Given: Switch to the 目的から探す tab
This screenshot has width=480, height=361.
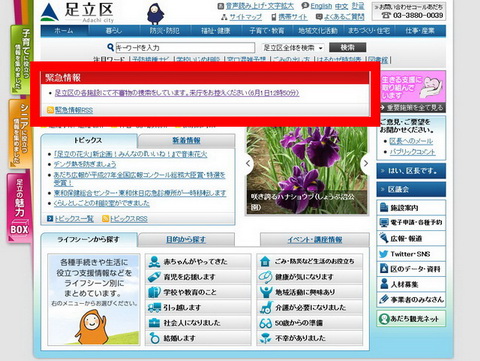Looking at the screenshot, I should pyautogui.click(x=186, y=240).
